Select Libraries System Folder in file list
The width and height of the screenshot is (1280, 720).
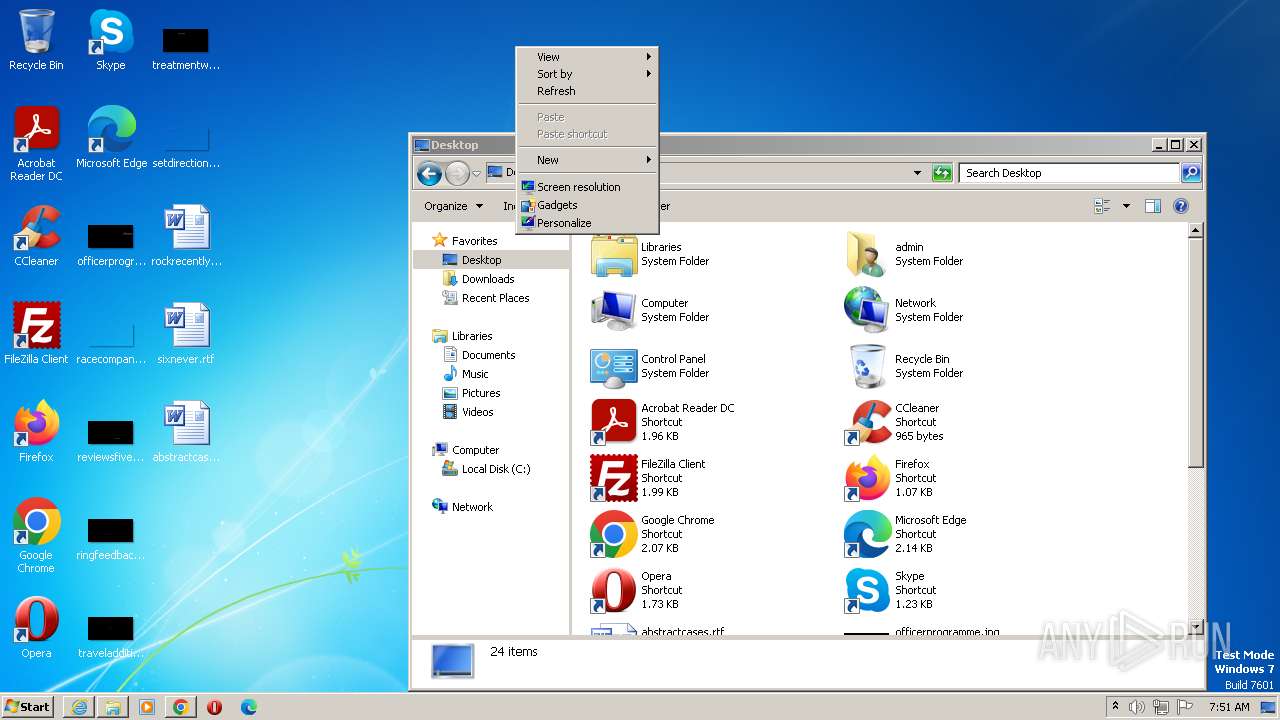[x=650, y=254]
